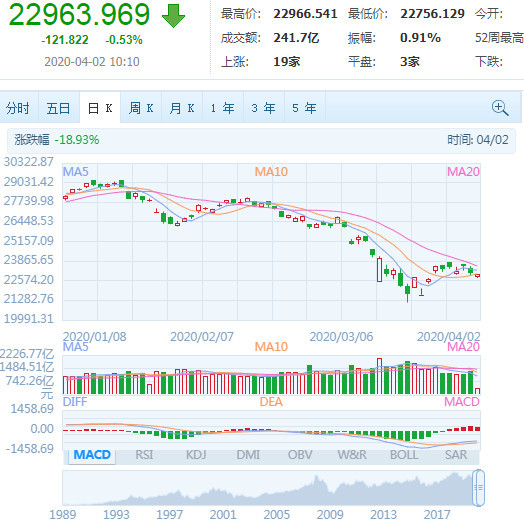Screen dimensions: 524x523
Task: Switch to the 分时 intraday tab
Action: [x=17, y=108]
